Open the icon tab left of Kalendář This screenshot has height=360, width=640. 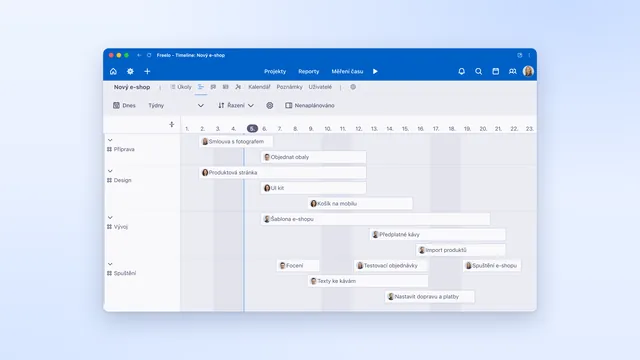pyautogui.click(x=238, y=87)
